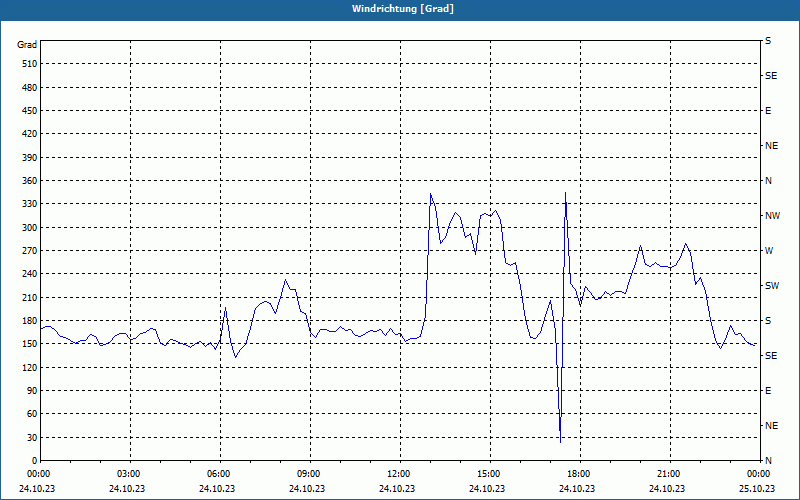Click the 25.10.23 date label
The width and height of the screenshot is (800, 500).
point(757,488)
